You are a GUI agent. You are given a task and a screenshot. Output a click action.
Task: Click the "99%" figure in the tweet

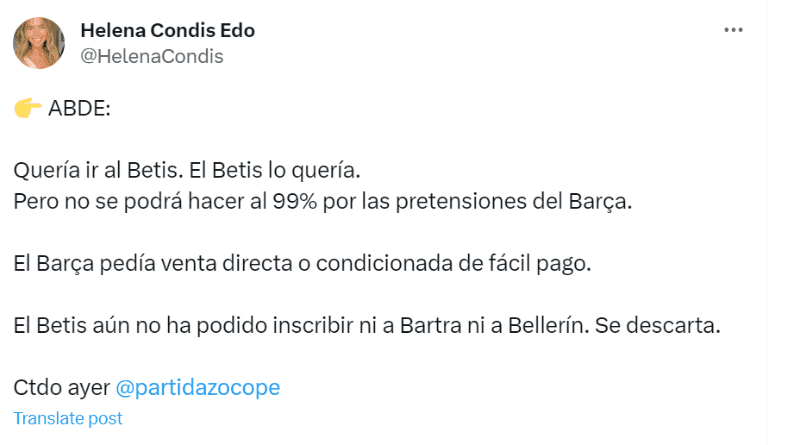[x=299, y=200]
